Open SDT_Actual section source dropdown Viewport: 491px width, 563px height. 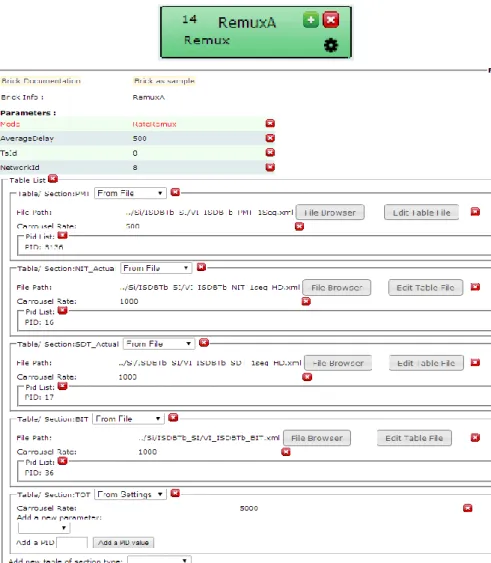(159, 344)
